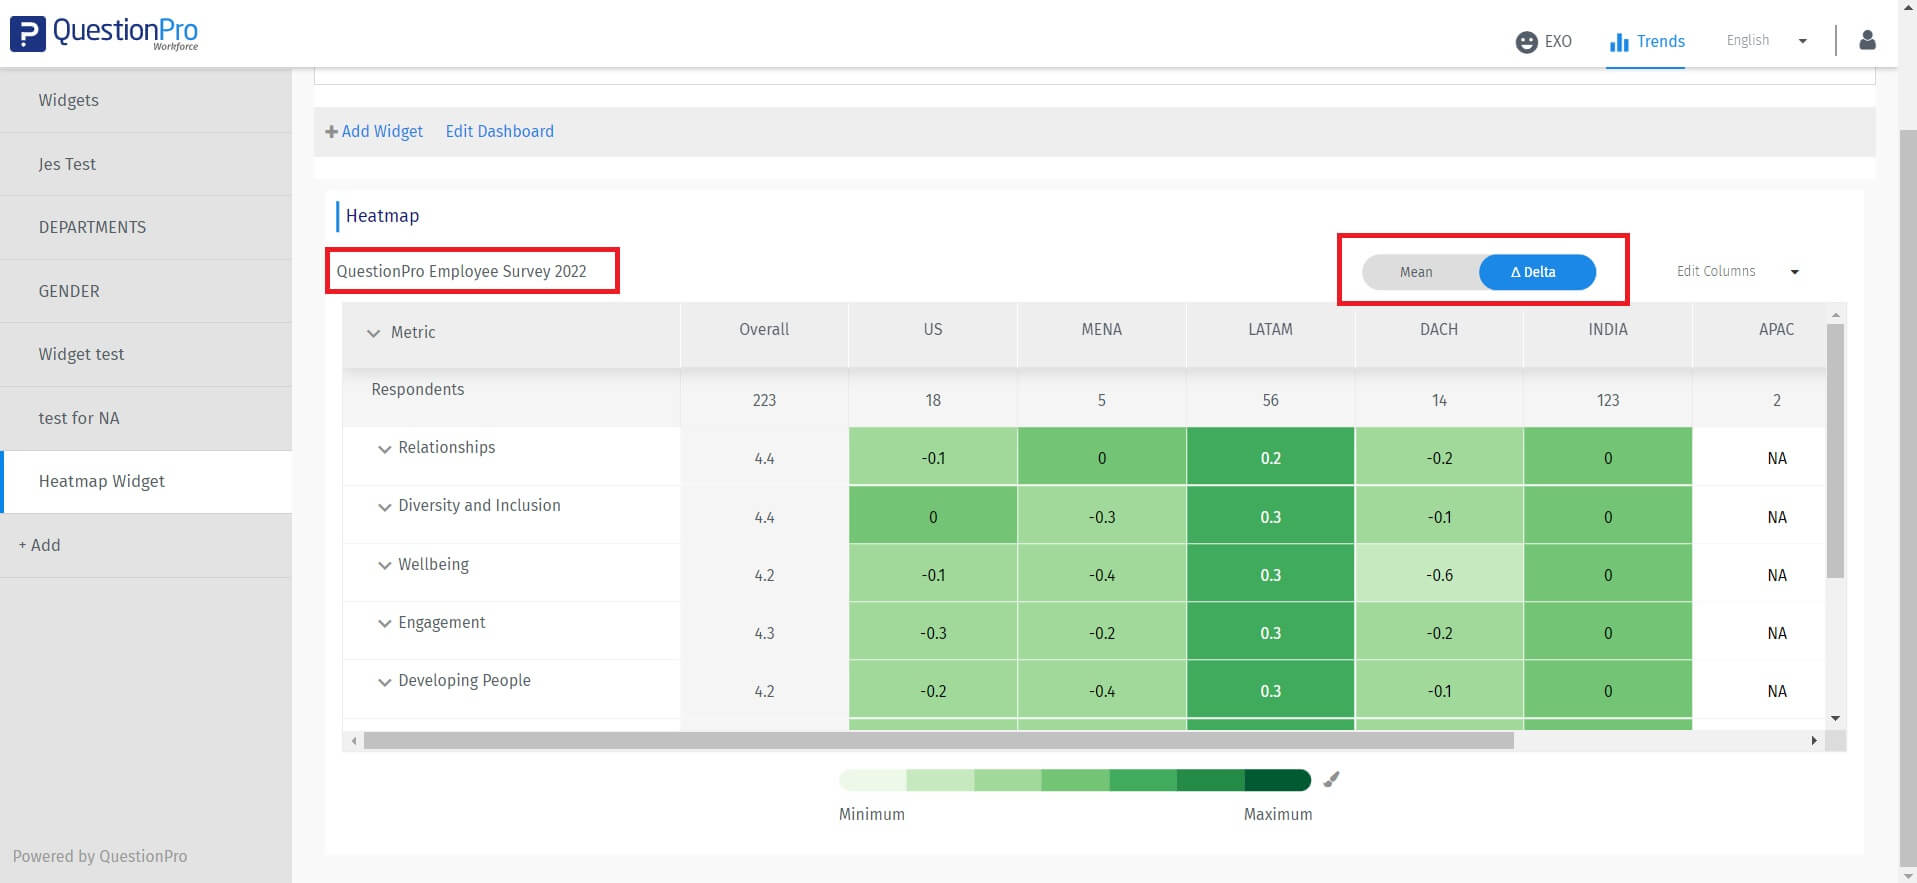Click the Maximum legend label
This screenshot has width=1917, height=883.
click(1278, 815)
